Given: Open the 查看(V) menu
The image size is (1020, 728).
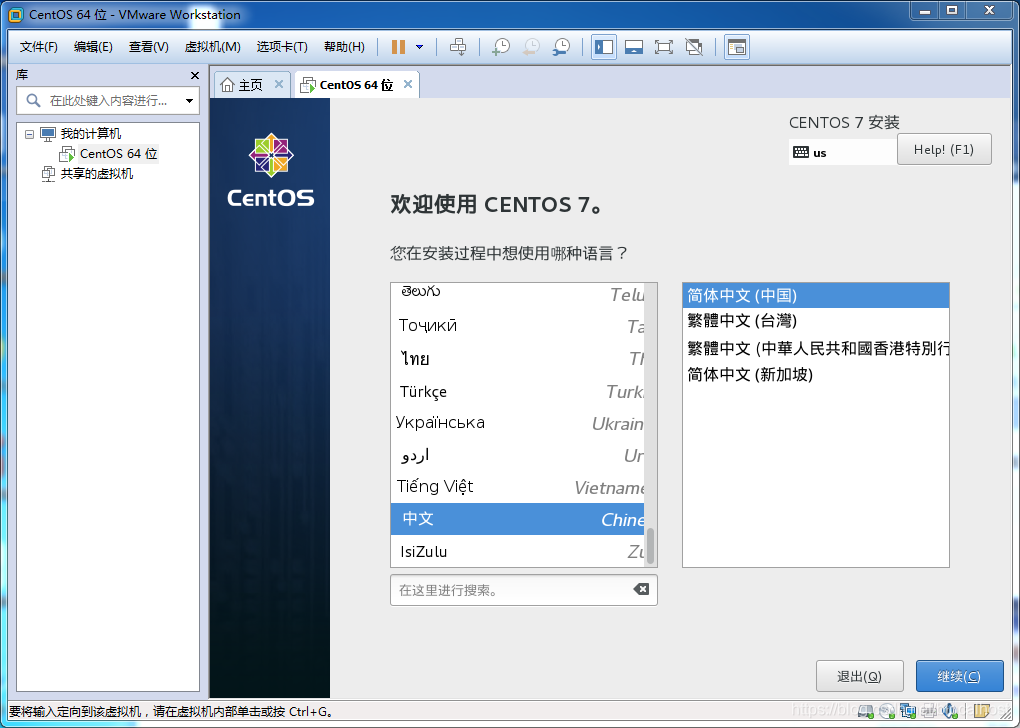Looking at the screenshot, I should (148, 47).
